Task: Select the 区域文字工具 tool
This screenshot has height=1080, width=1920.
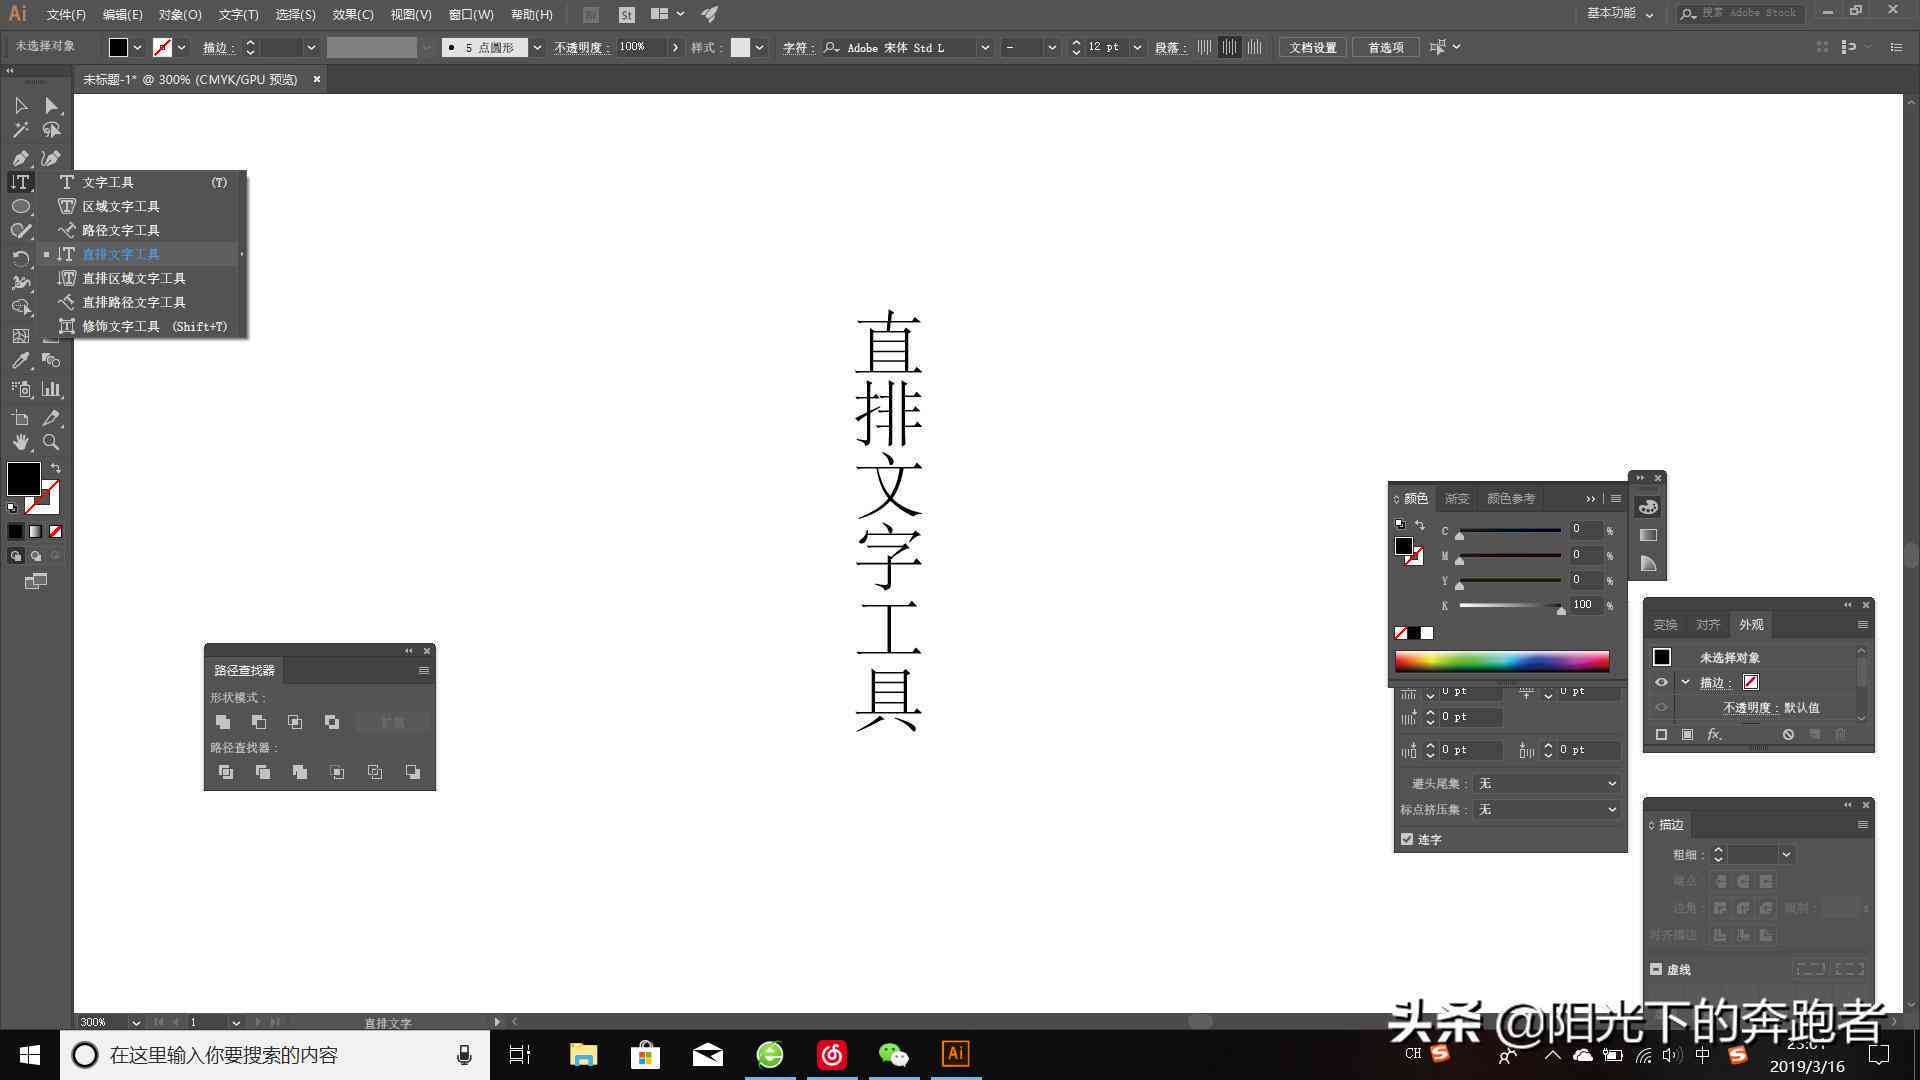Action: pos(121,206)
